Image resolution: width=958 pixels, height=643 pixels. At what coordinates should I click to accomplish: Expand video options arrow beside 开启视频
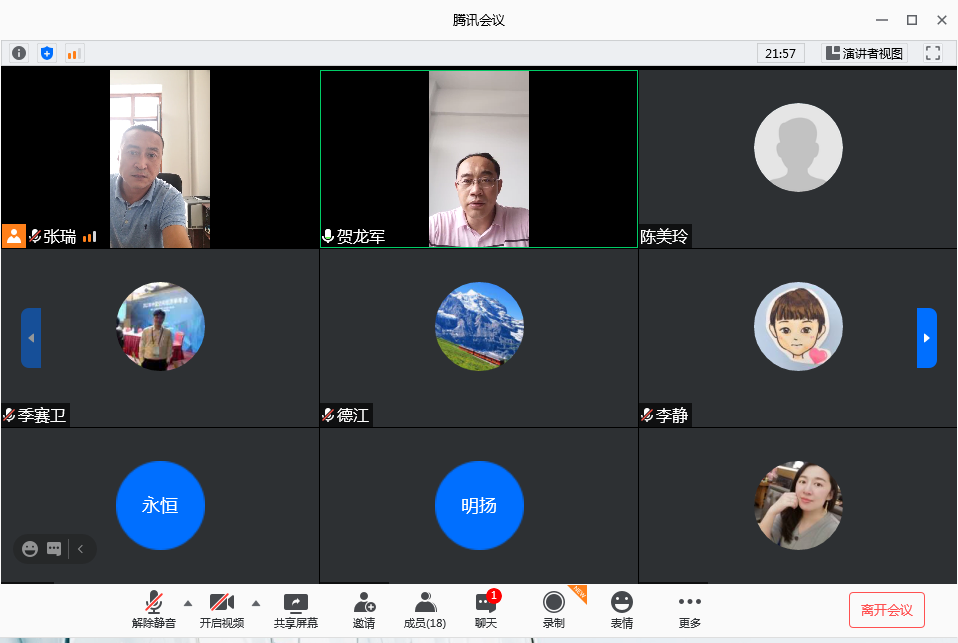pyautogui.click(x=255, y=603)
